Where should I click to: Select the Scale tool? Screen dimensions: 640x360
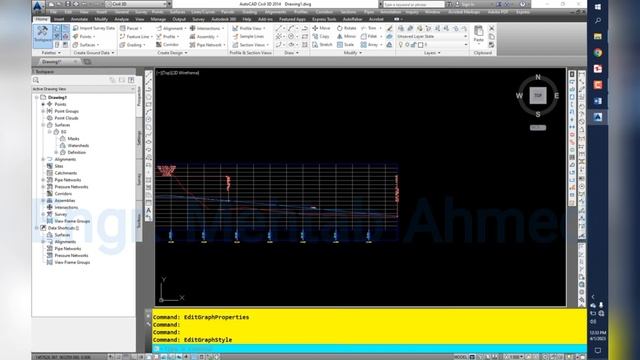(x=345, y=45)
